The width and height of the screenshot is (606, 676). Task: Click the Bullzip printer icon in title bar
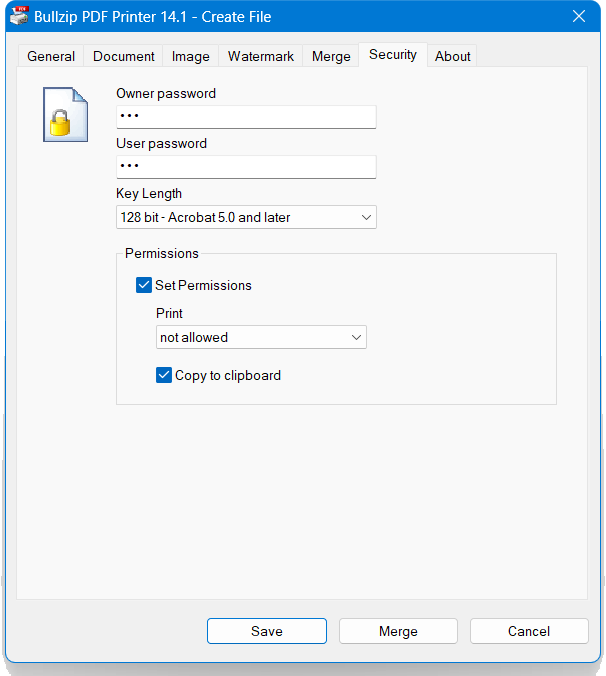click(19, 16)
